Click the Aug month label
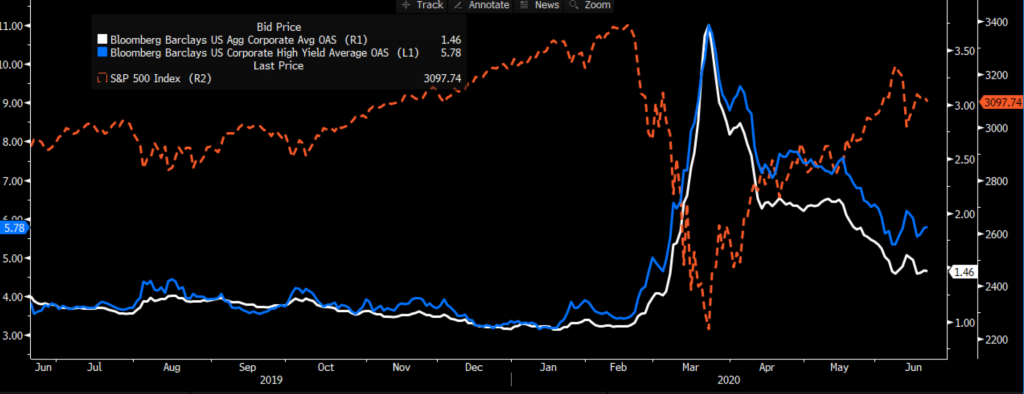Screen dimensions: 1024x394 coord(171,367)
